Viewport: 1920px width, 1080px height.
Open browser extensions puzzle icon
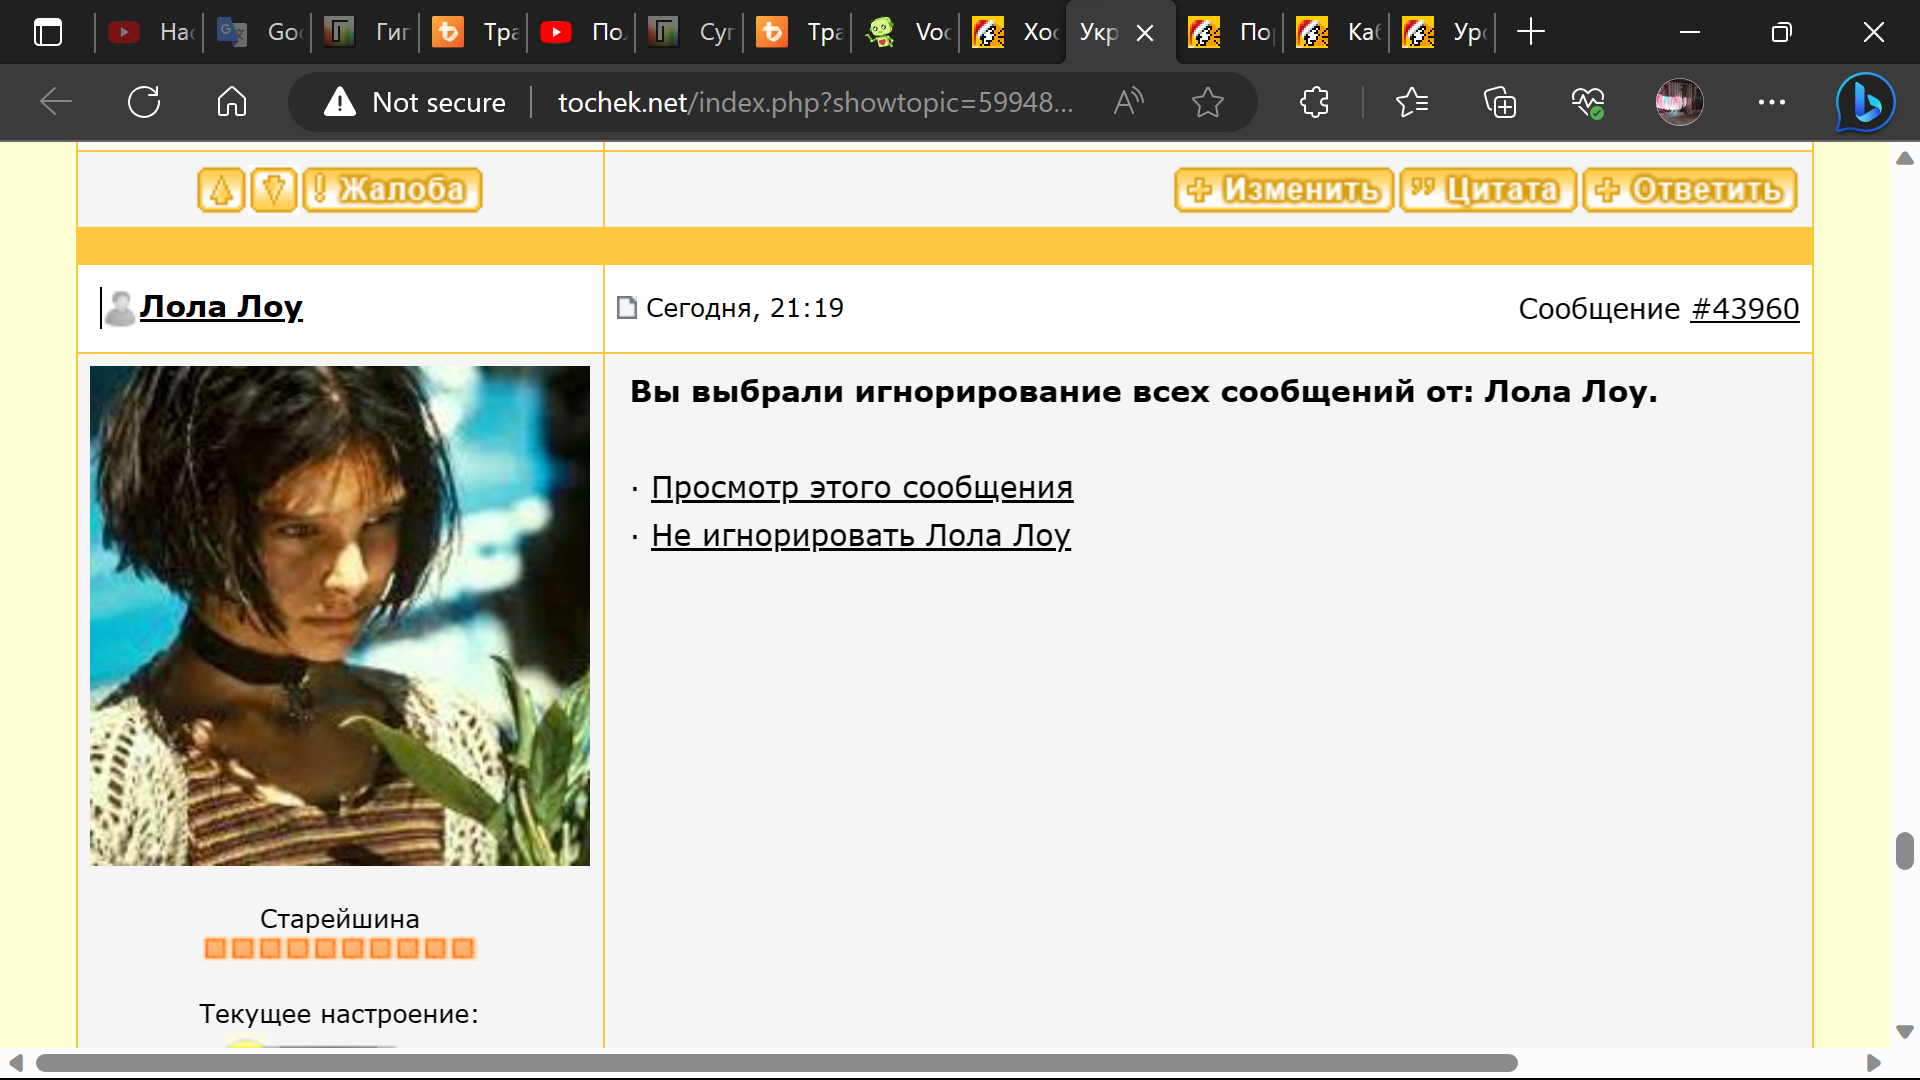(1314, 102)
